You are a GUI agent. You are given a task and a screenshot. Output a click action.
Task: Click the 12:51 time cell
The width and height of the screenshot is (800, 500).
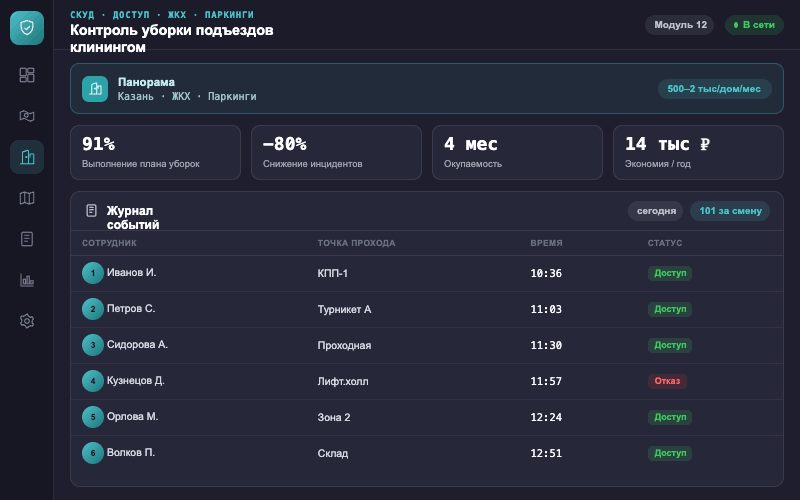click(x=546, y=453)
